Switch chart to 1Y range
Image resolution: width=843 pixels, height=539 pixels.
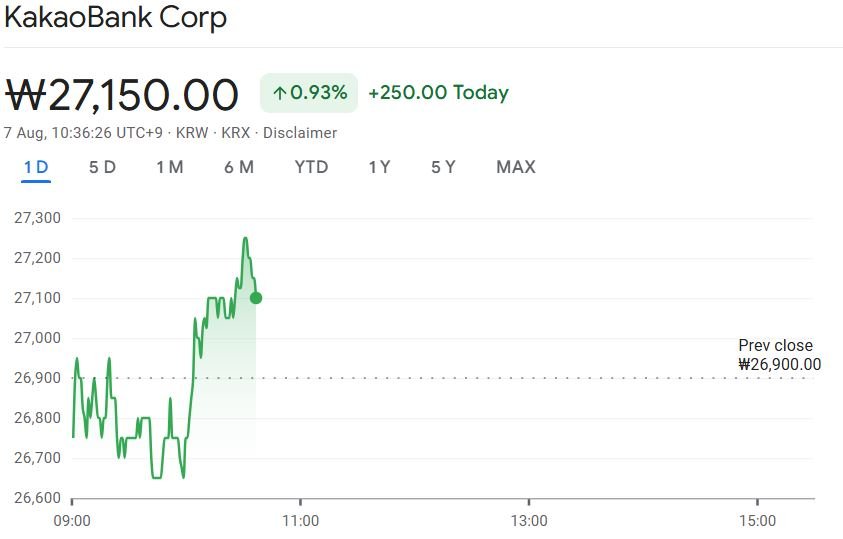coord(379,167)
